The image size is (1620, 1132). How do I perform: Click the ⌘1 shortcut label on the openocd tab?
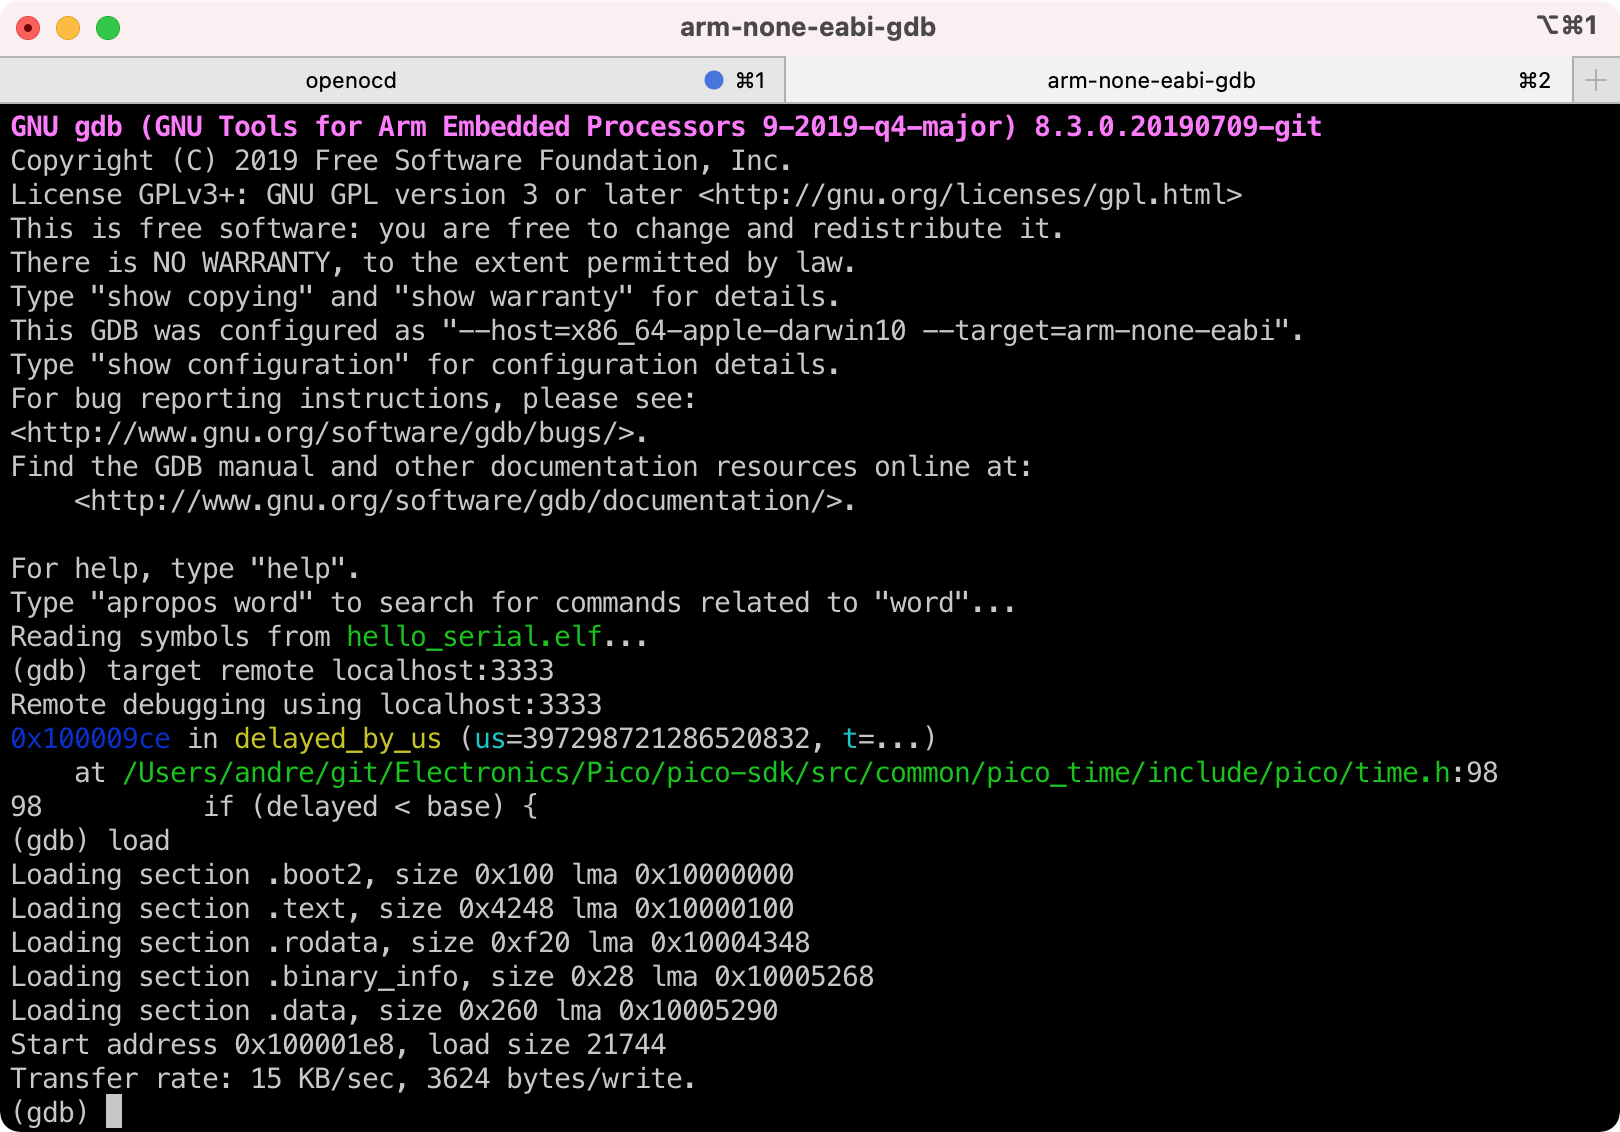click(x=750, y=80)
